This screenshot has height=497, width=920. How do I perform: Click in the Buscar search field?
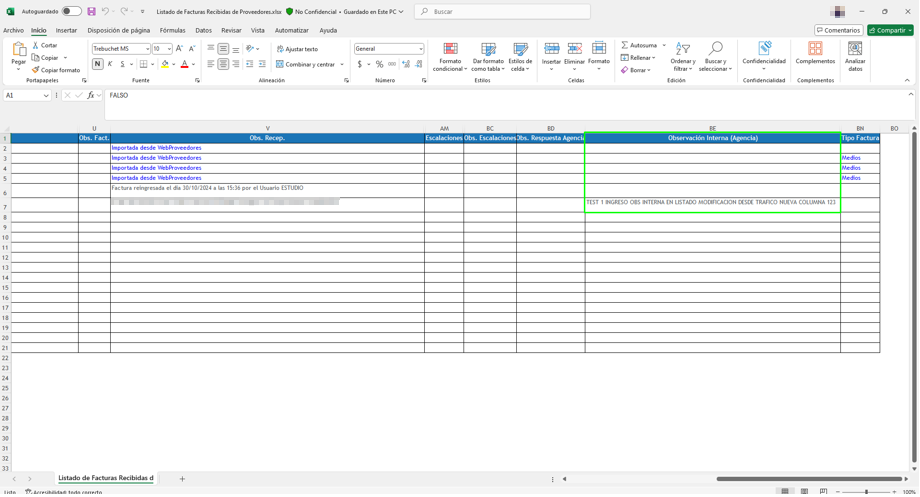coord(505,12)
